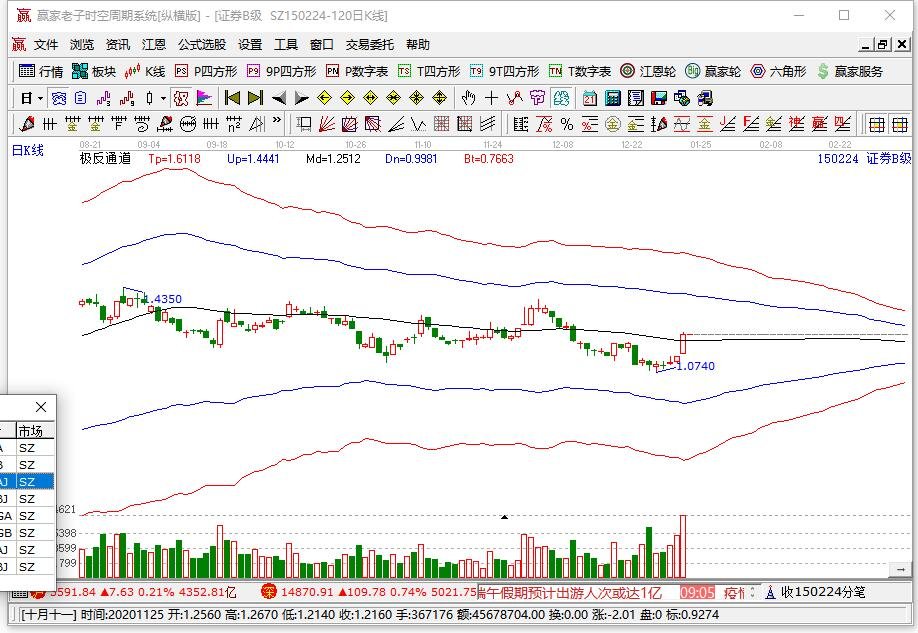Open 赢家服务 dollar-sign service
The width and height of the screenshot is (918, 633).
(x=850, y=71)
